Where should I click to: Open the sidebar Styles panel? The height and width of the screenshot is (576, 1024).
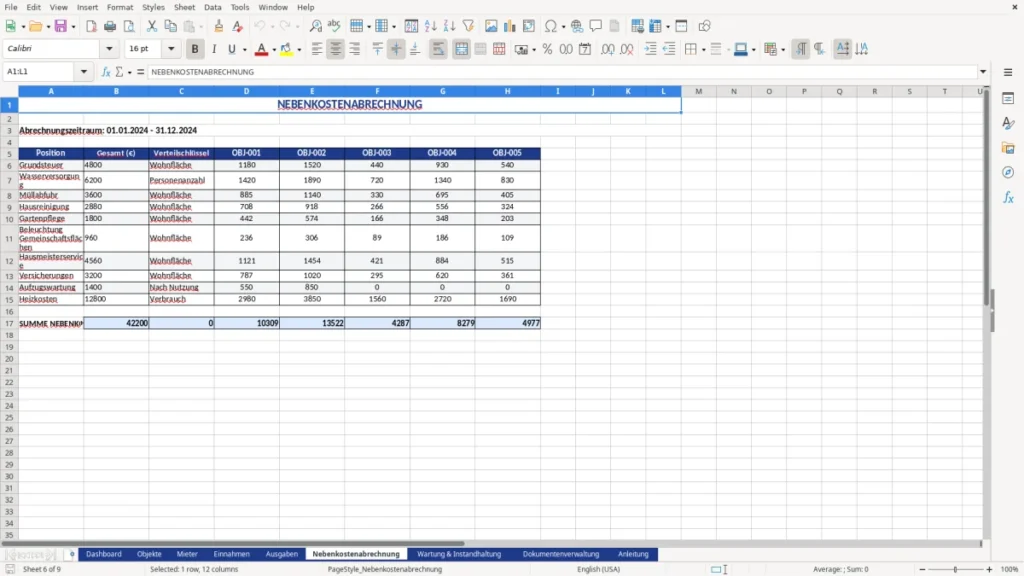1008,123
